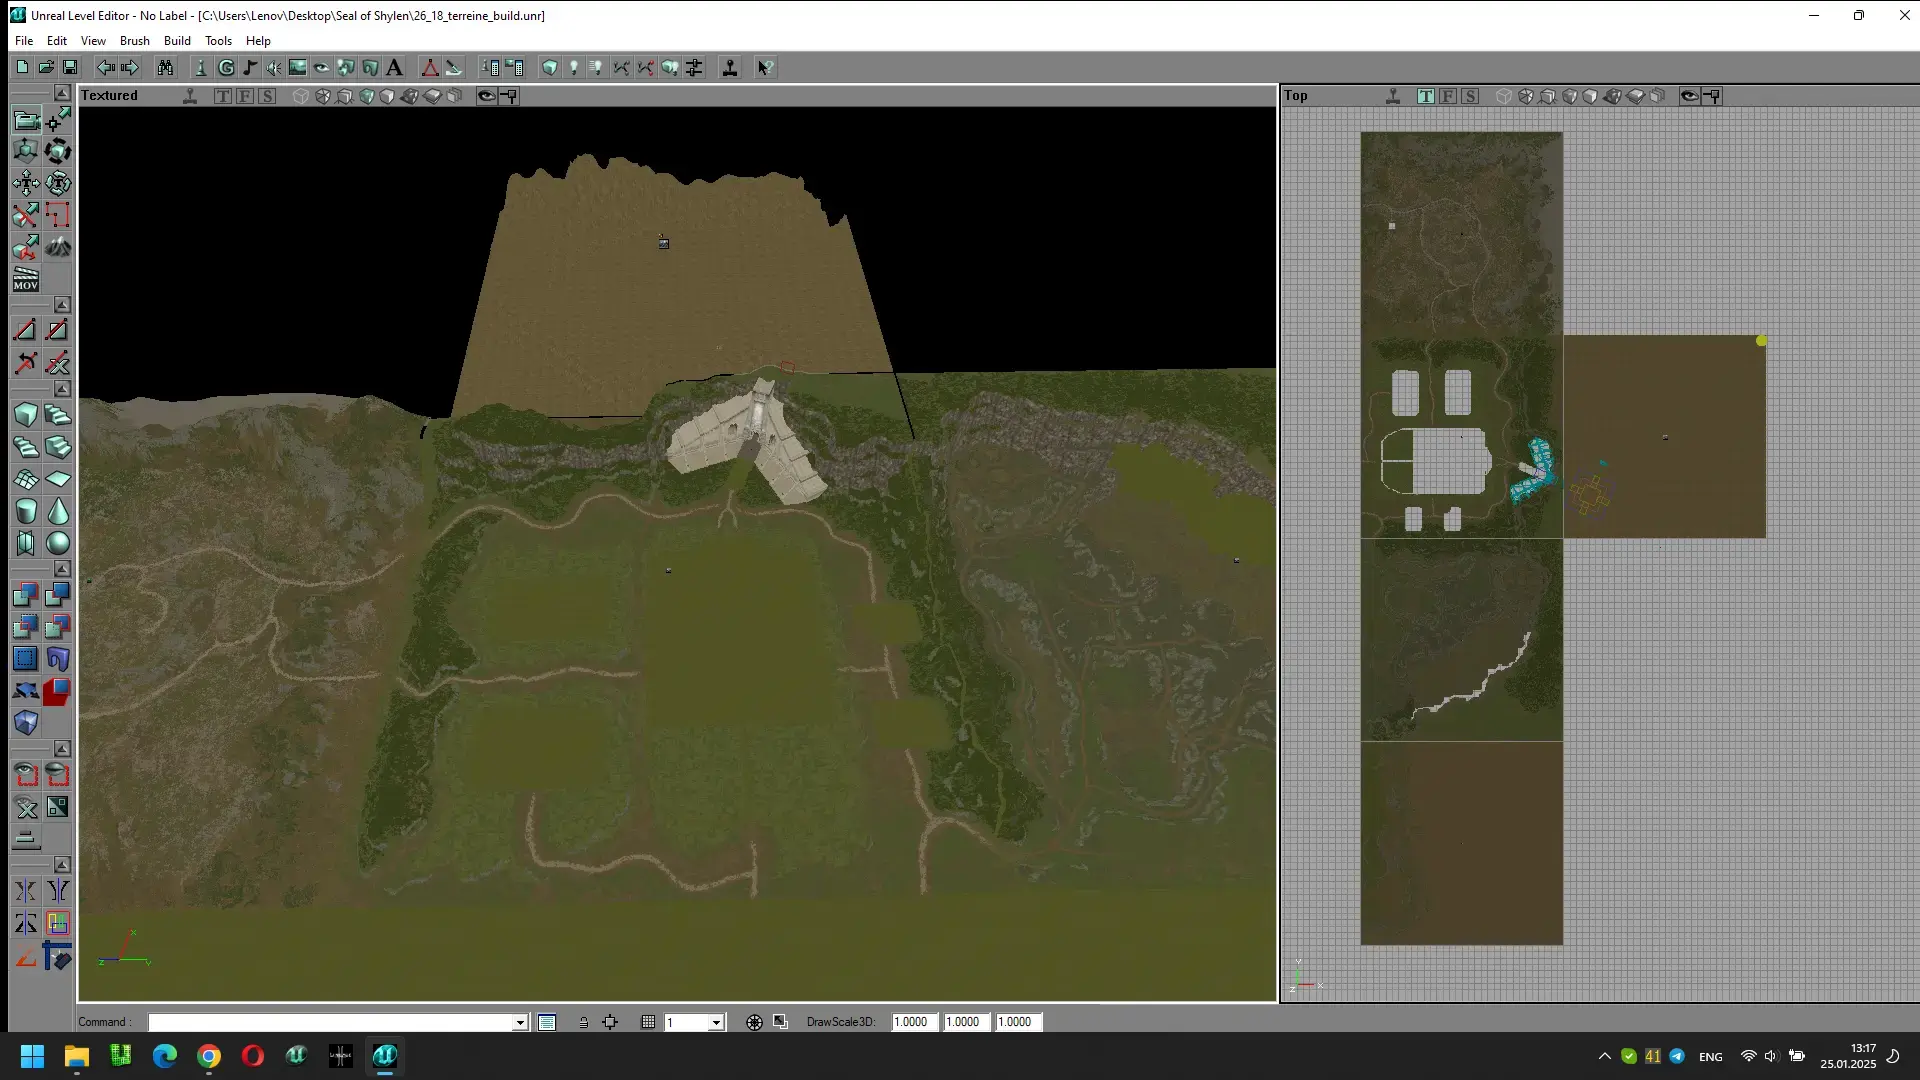This screenshot has height=1080, width=1920.
Task: Open the grid size dropdown showing 1
Action: point(716,1022)
